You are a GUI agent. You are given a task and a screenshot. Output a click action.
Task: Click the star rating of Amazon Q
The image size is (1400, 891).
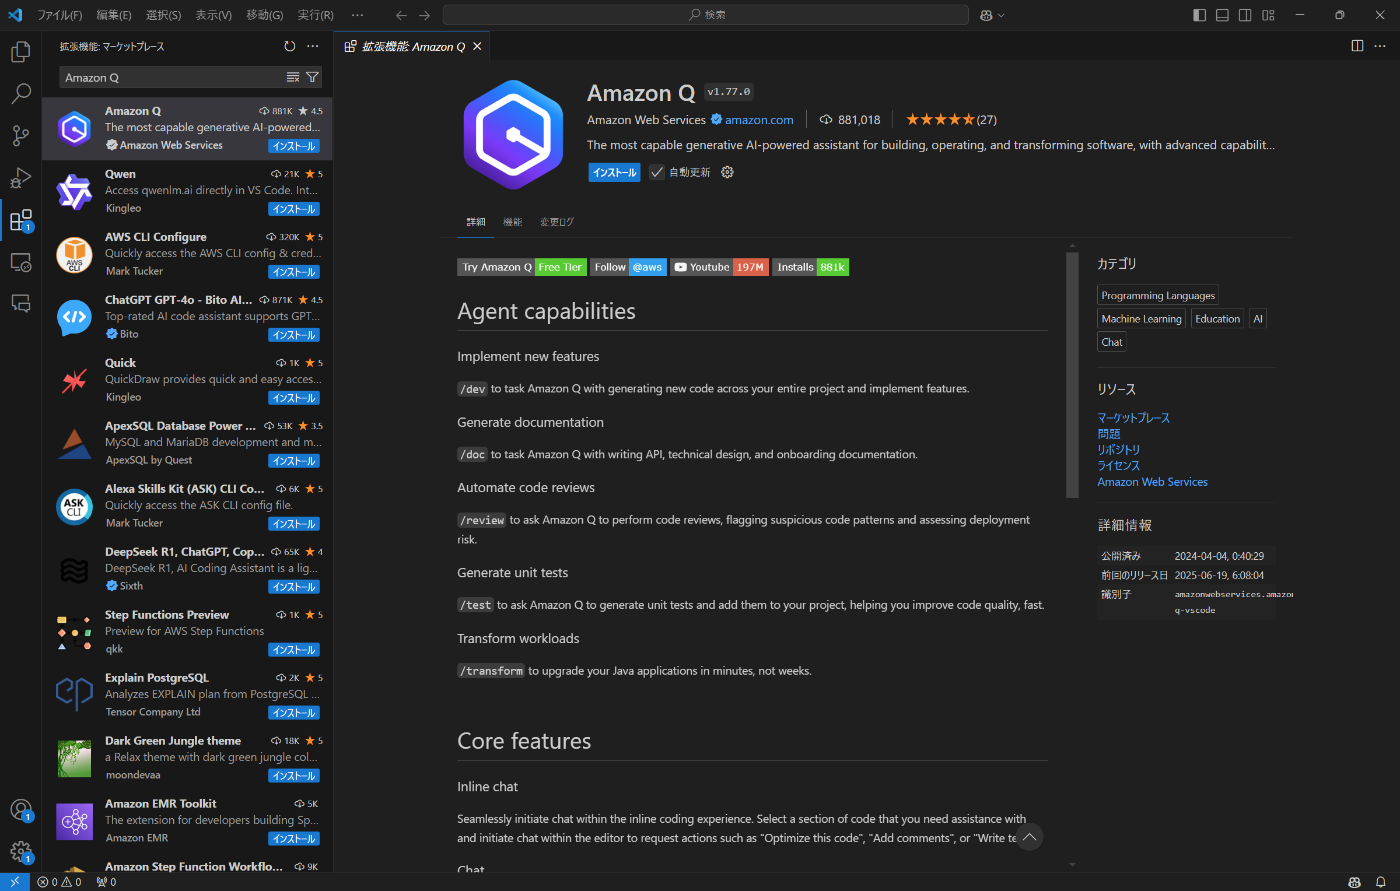click(951, 119)
